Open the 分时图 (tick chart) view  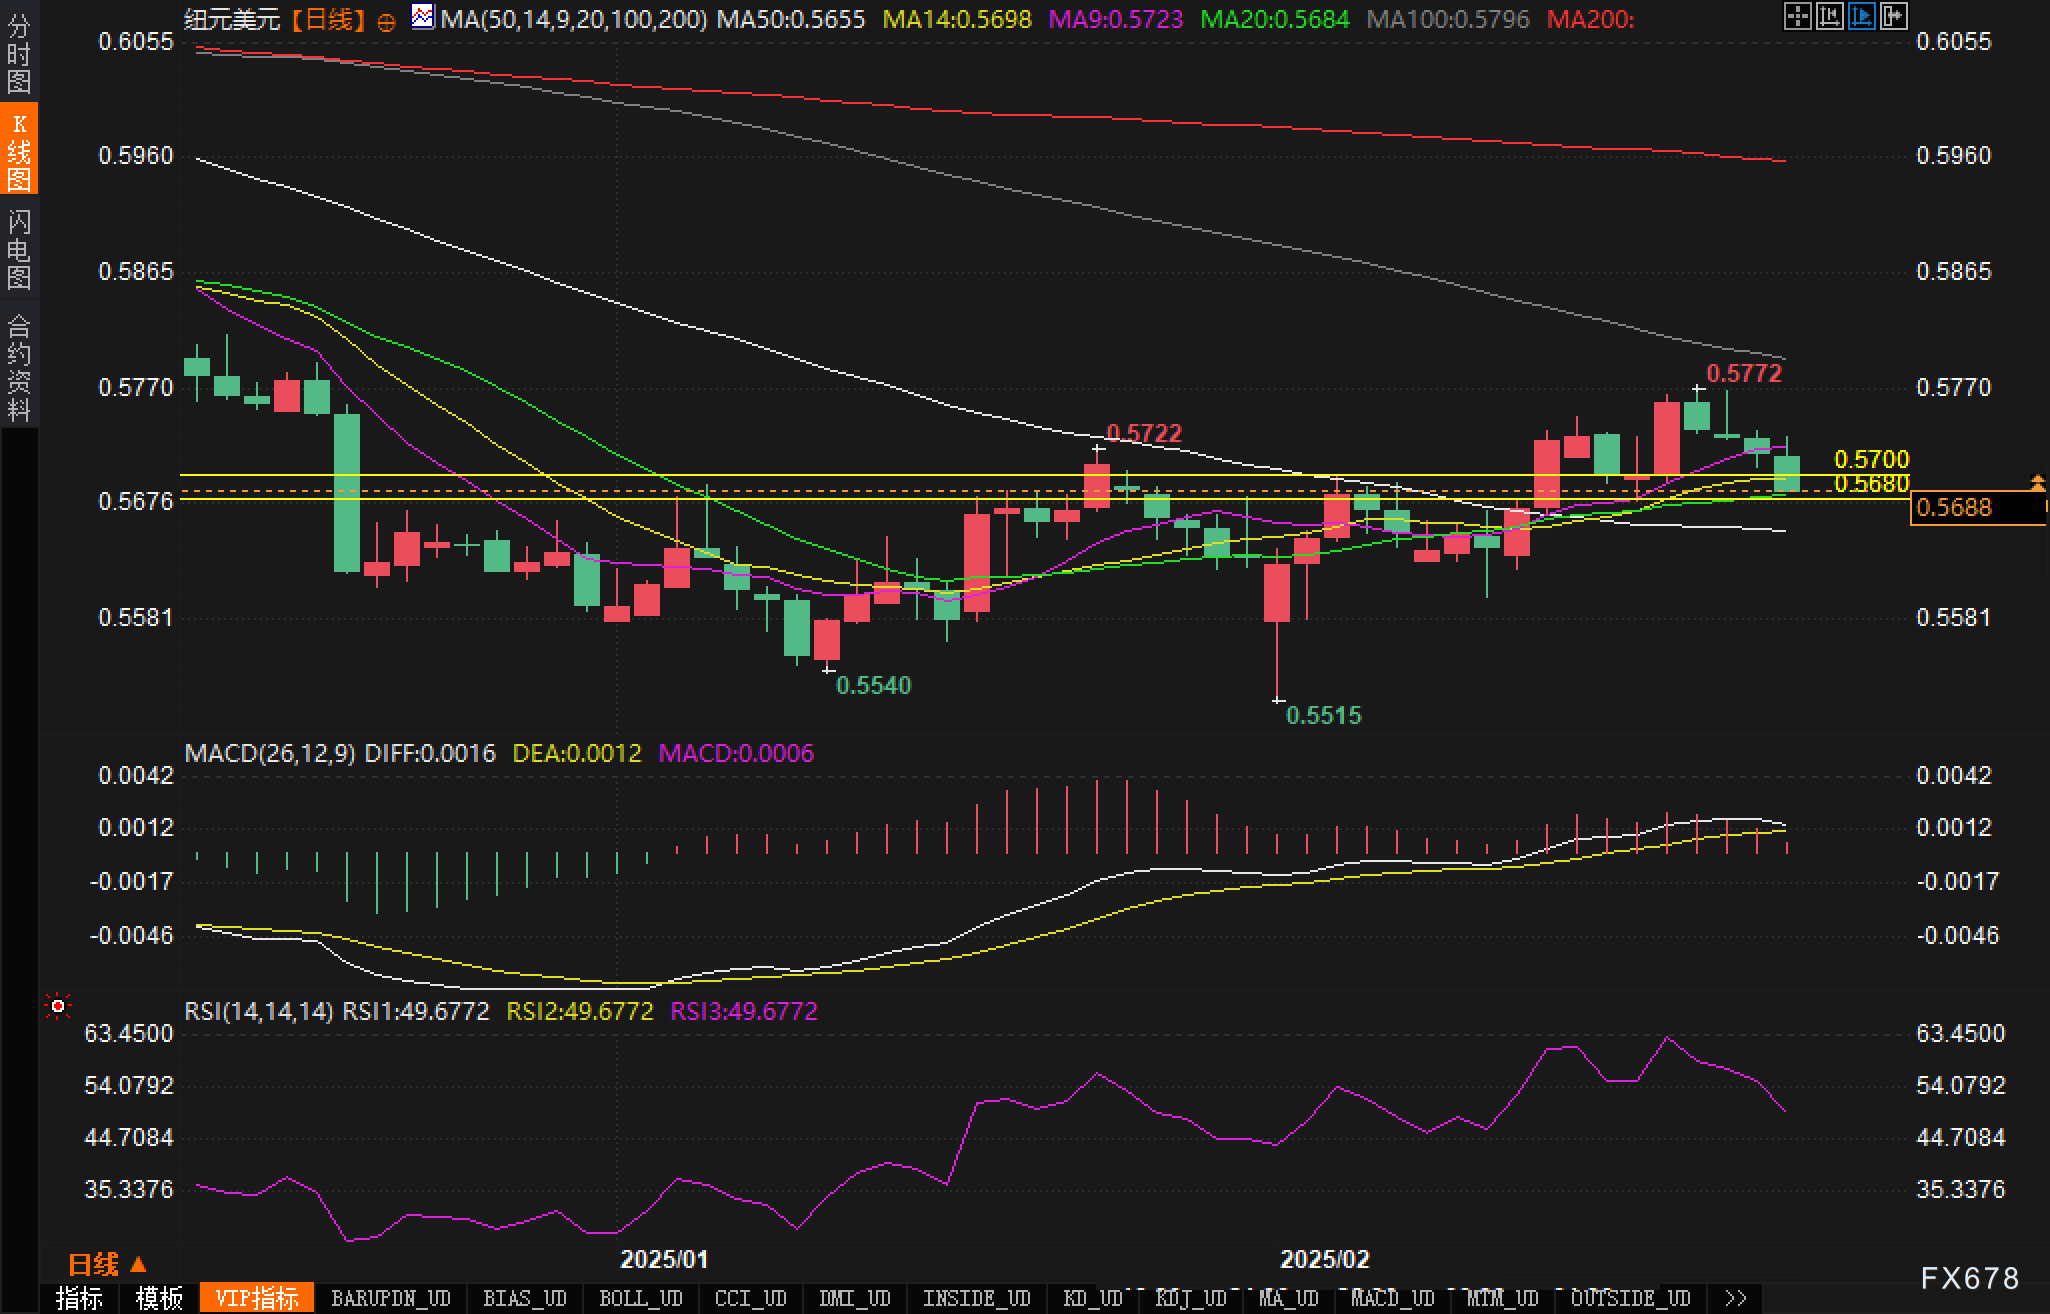click(x=20, y=55)
